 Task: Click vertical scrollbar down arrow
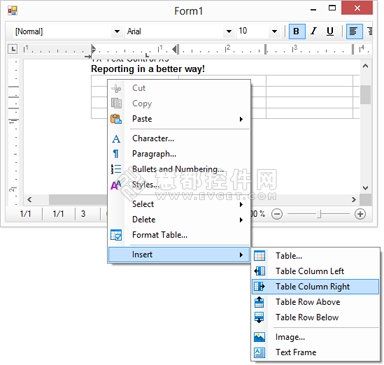coord(365,188)
